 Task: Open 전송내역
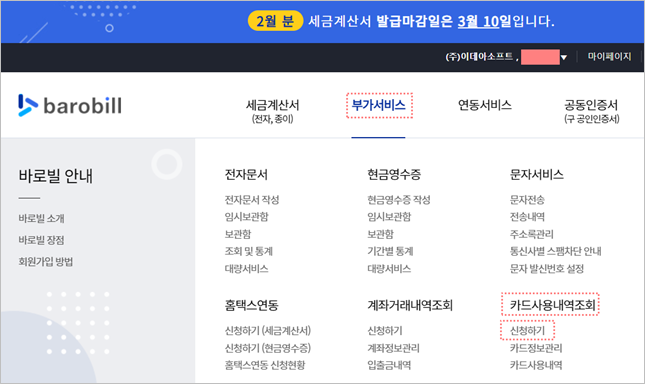point(527,217)
